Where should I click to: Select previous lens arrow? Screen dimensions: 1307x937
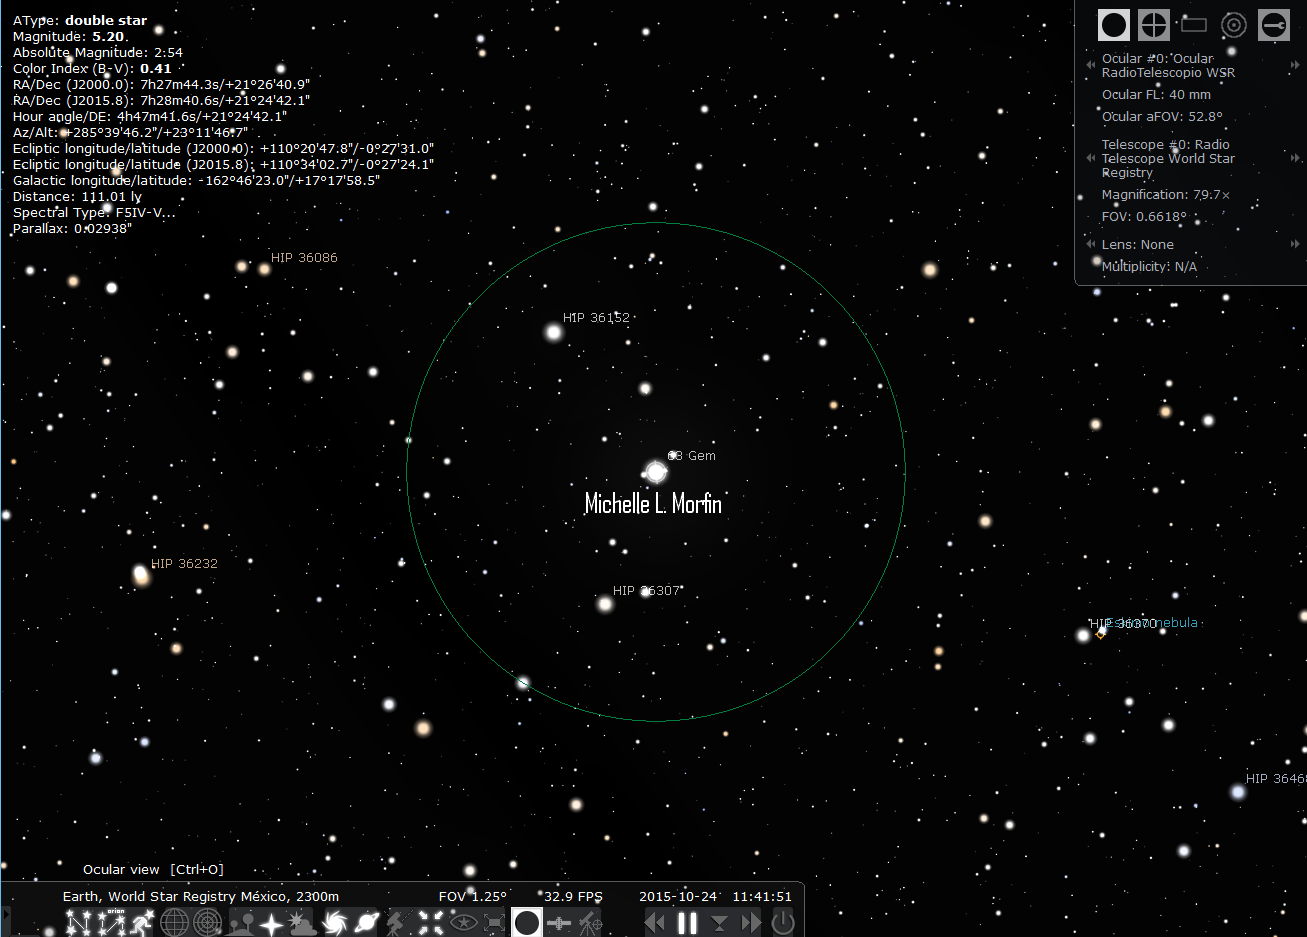point(1090,244)
